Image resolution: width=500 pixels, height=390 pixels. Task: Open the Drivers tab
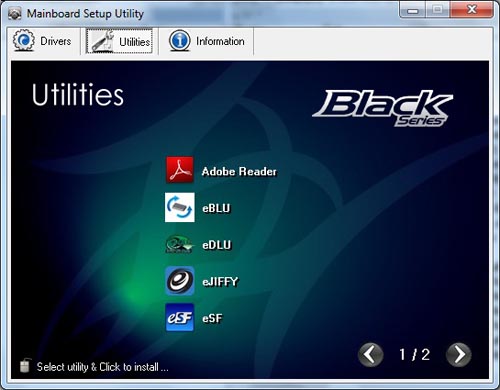tap(42, 41)
